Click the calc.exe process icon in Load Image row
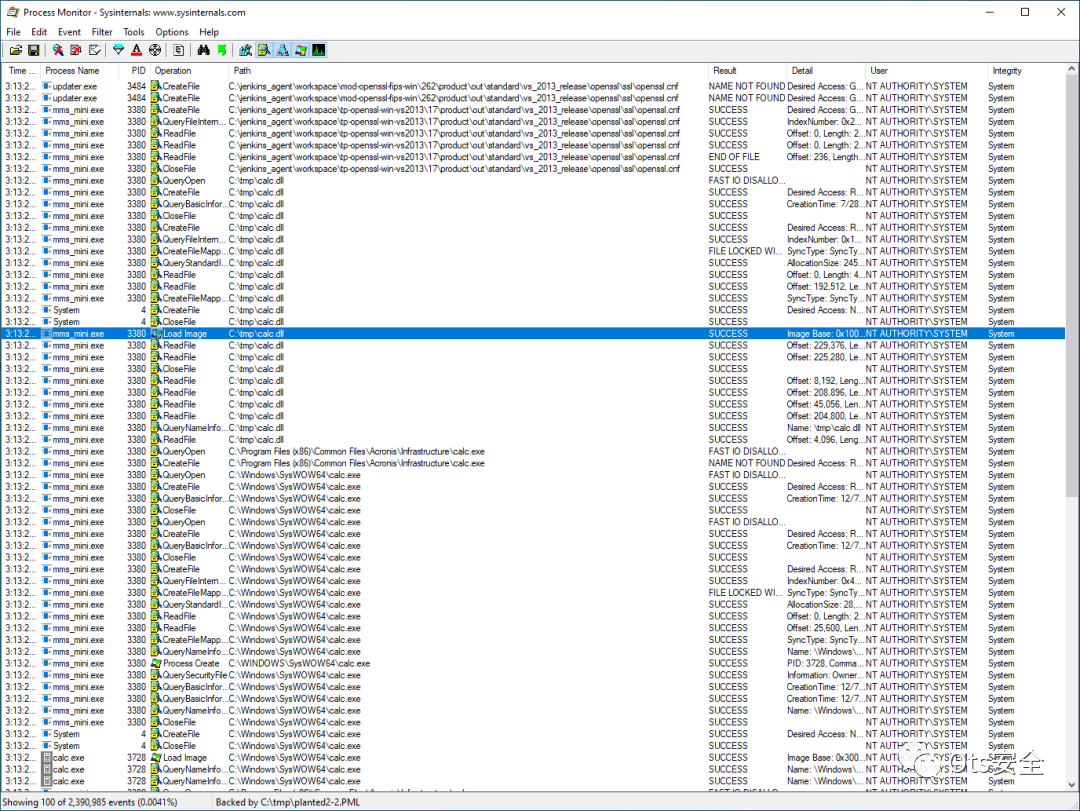The height and width of the screenshot is (811, 1080). [x=47, y=757]
